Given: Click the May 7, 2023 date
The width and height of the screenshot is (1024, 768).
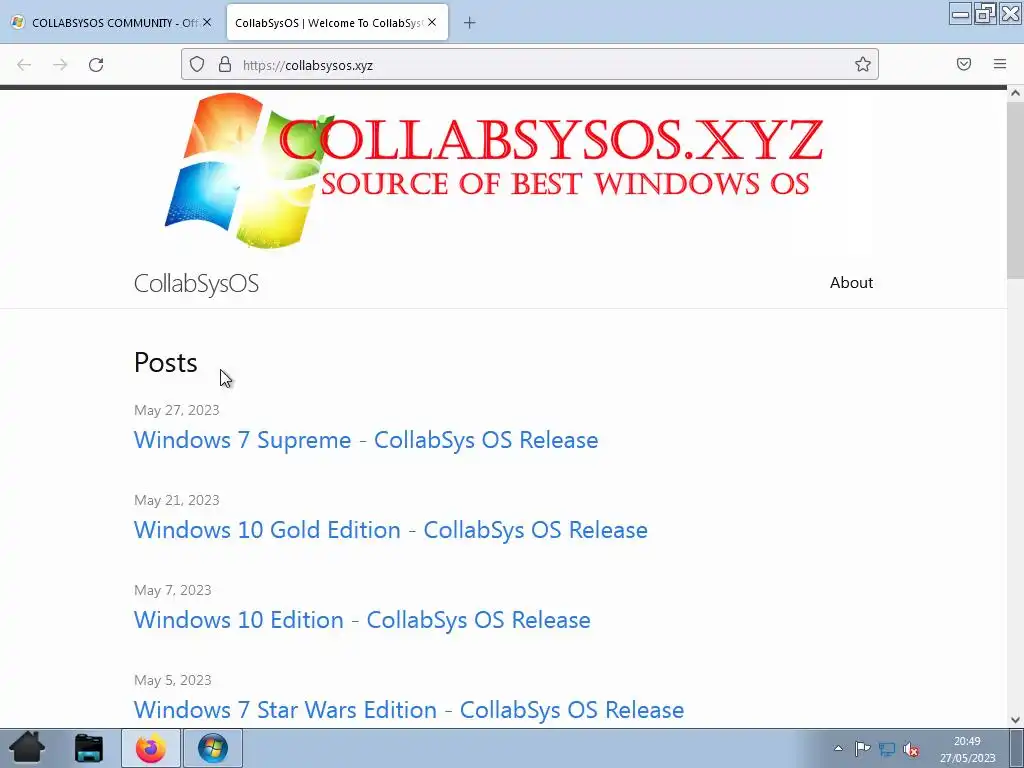Looking at the screenshot, I should point(172,590).
